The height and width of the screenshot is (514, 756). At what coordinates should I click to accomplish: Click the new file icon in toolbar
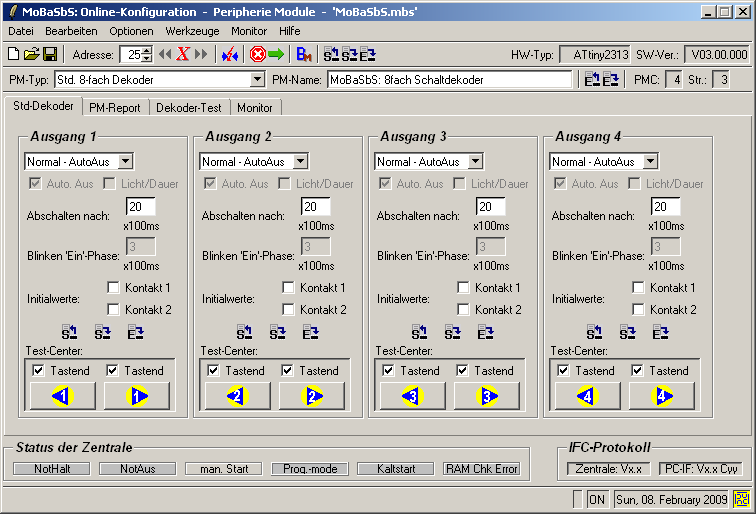pos(13,54)
